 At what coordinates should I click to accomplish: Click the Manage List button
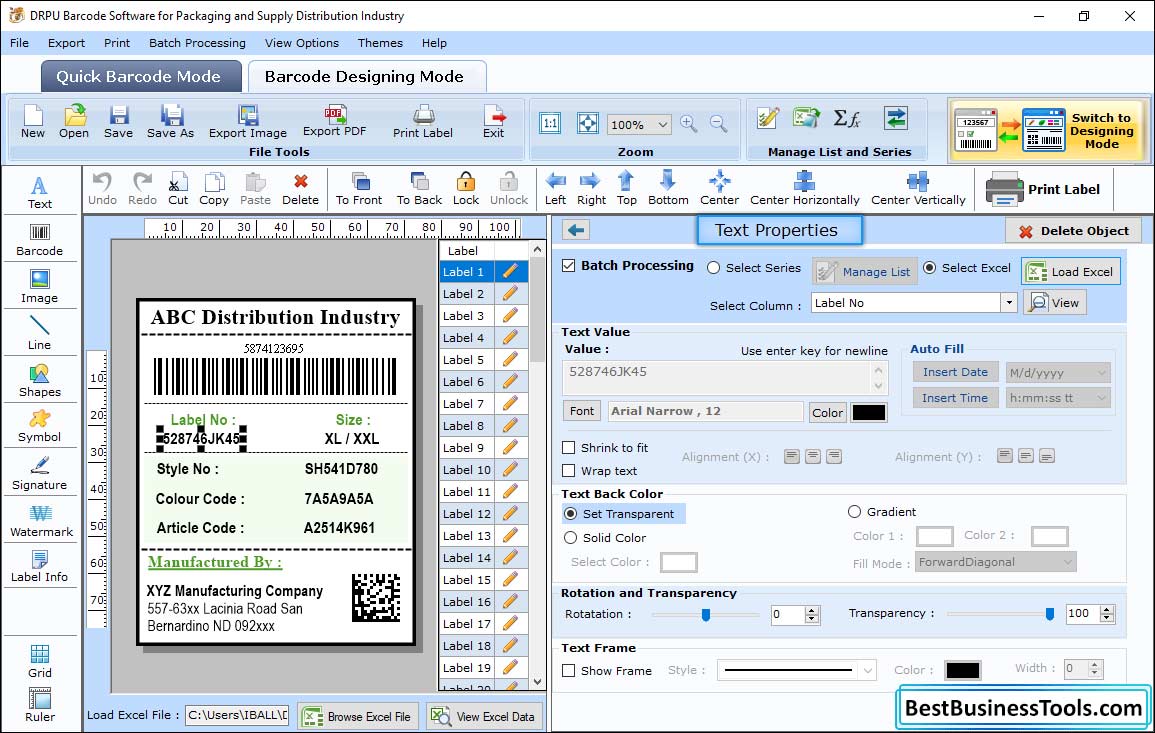tap(865, 272)
